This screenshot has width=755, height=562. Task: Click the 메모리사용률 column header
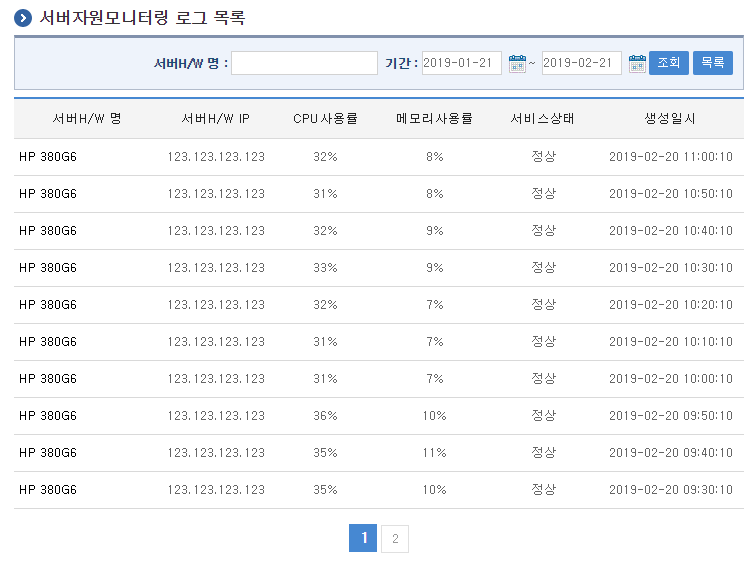(434, 118)
